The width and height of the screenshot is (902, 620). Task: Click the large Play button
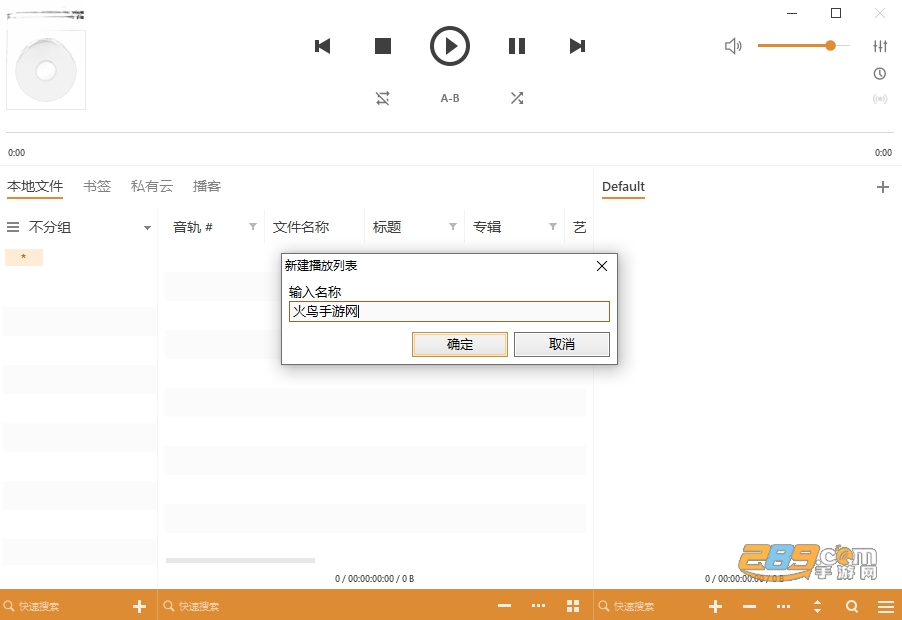(450, 46)
